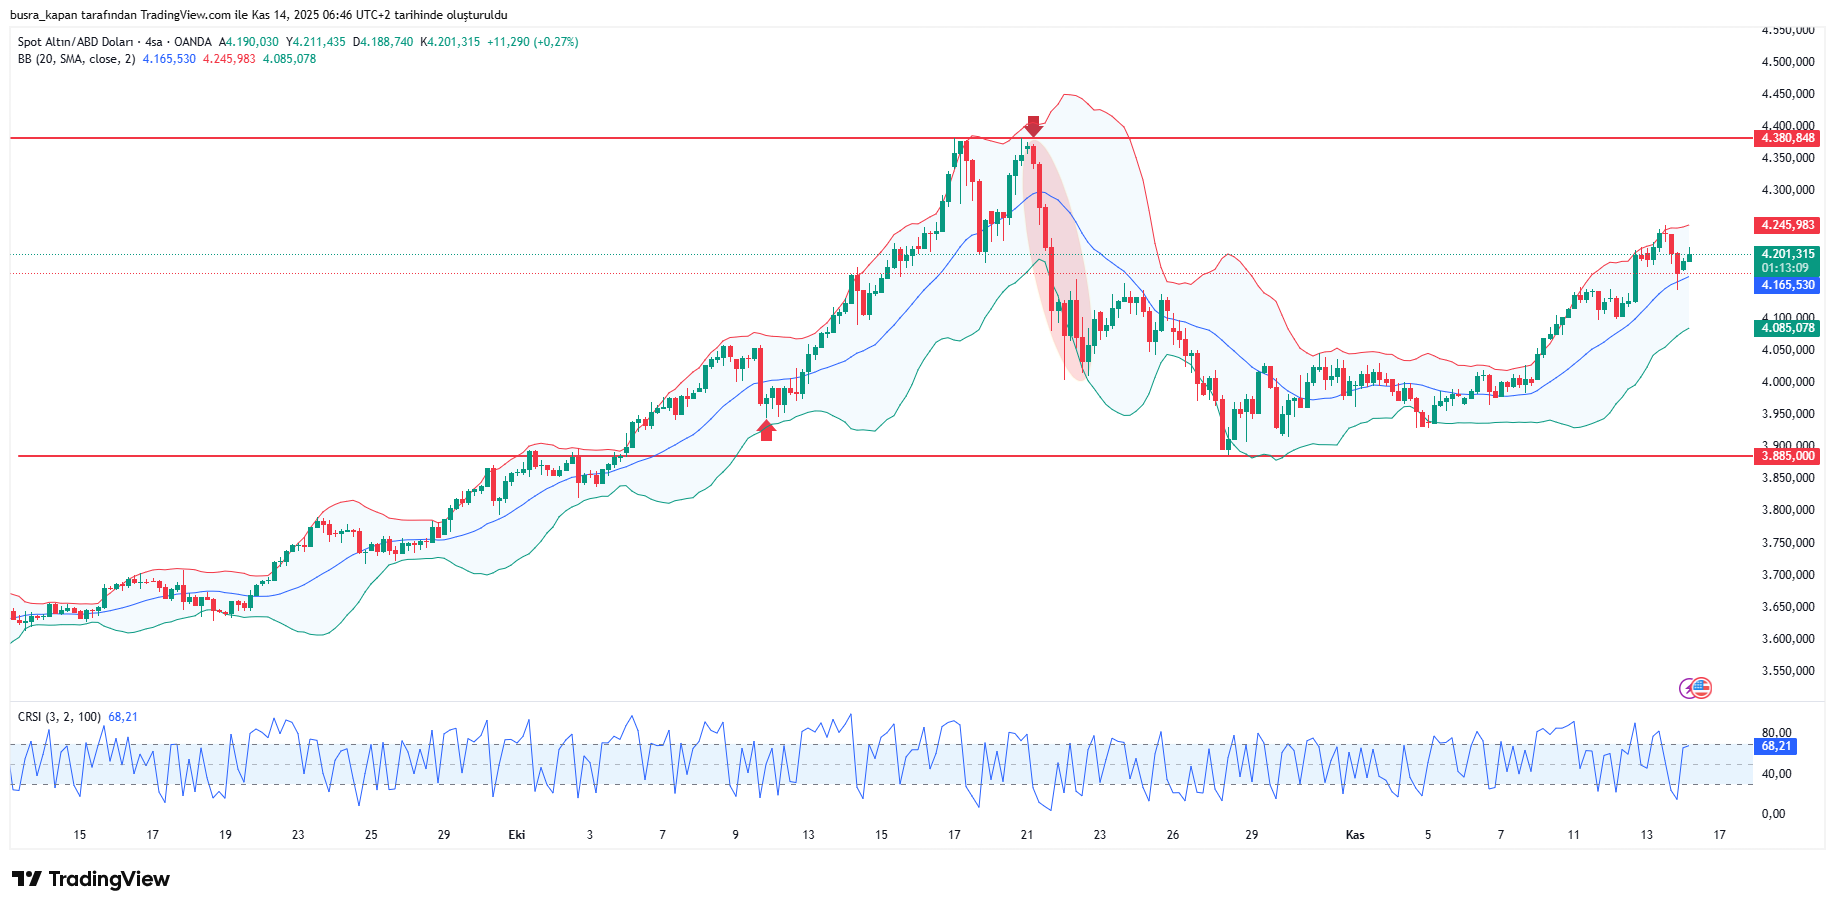Click the Eki month label on the time axis
This screenshot has width=1835, height=909.
pyautogui.click(x=517, y=835)
